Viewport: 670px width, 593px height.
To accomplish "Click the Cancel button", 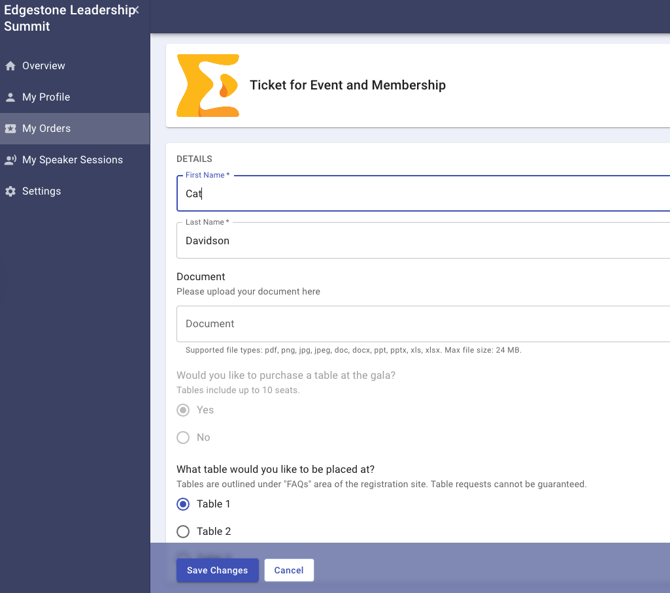I will pyautogui.click(x=289, y=570).
